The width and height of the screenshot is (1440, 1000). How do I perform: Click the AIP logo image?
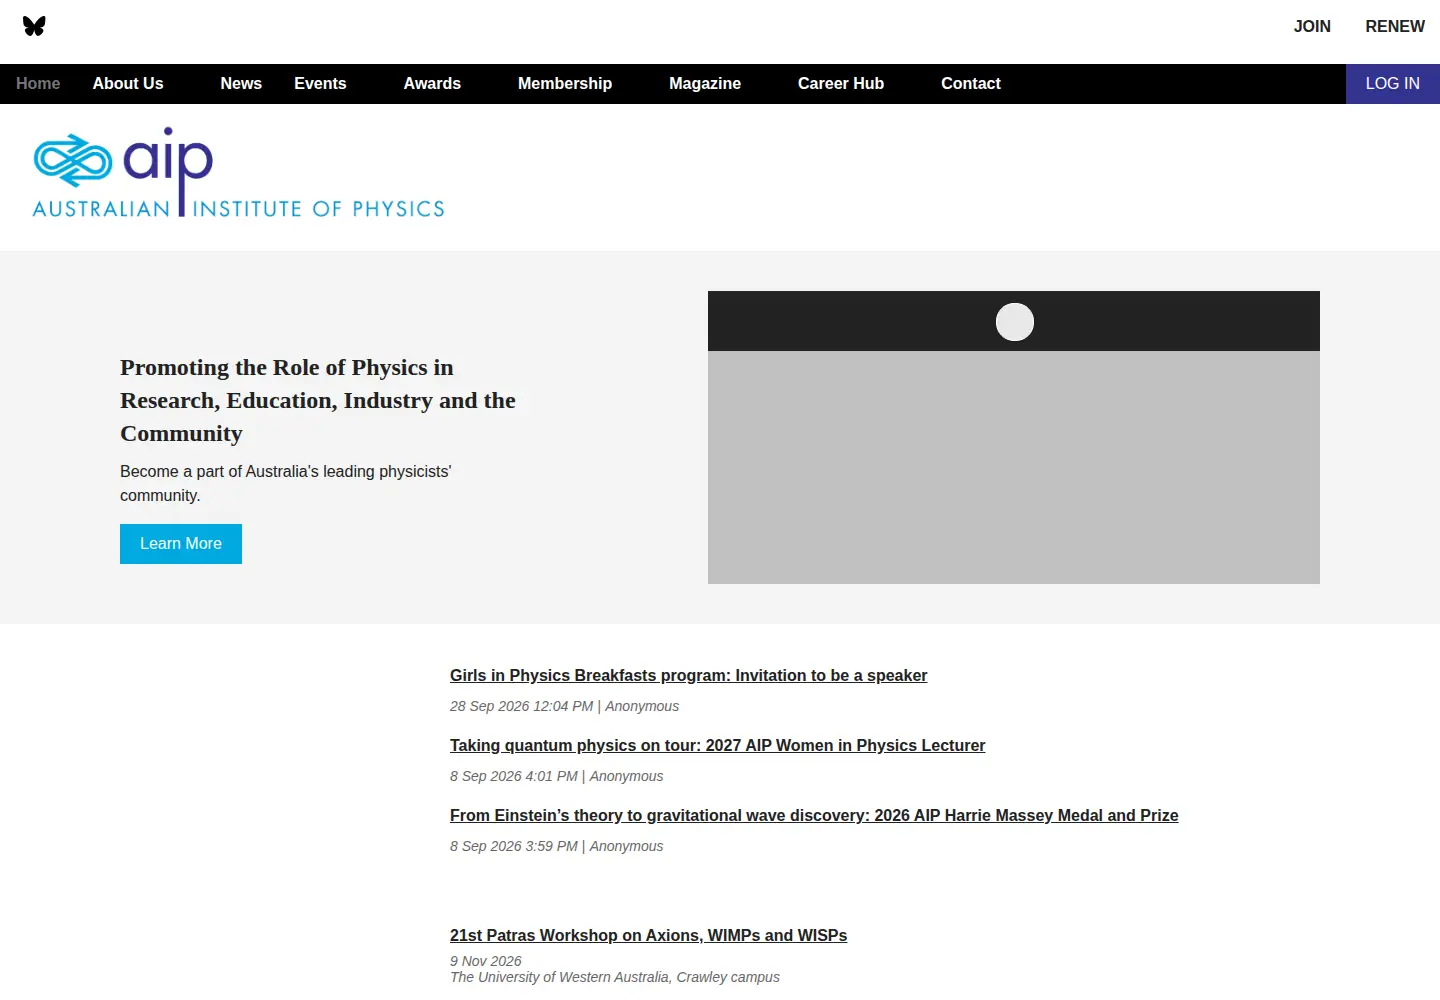(239, 172)
